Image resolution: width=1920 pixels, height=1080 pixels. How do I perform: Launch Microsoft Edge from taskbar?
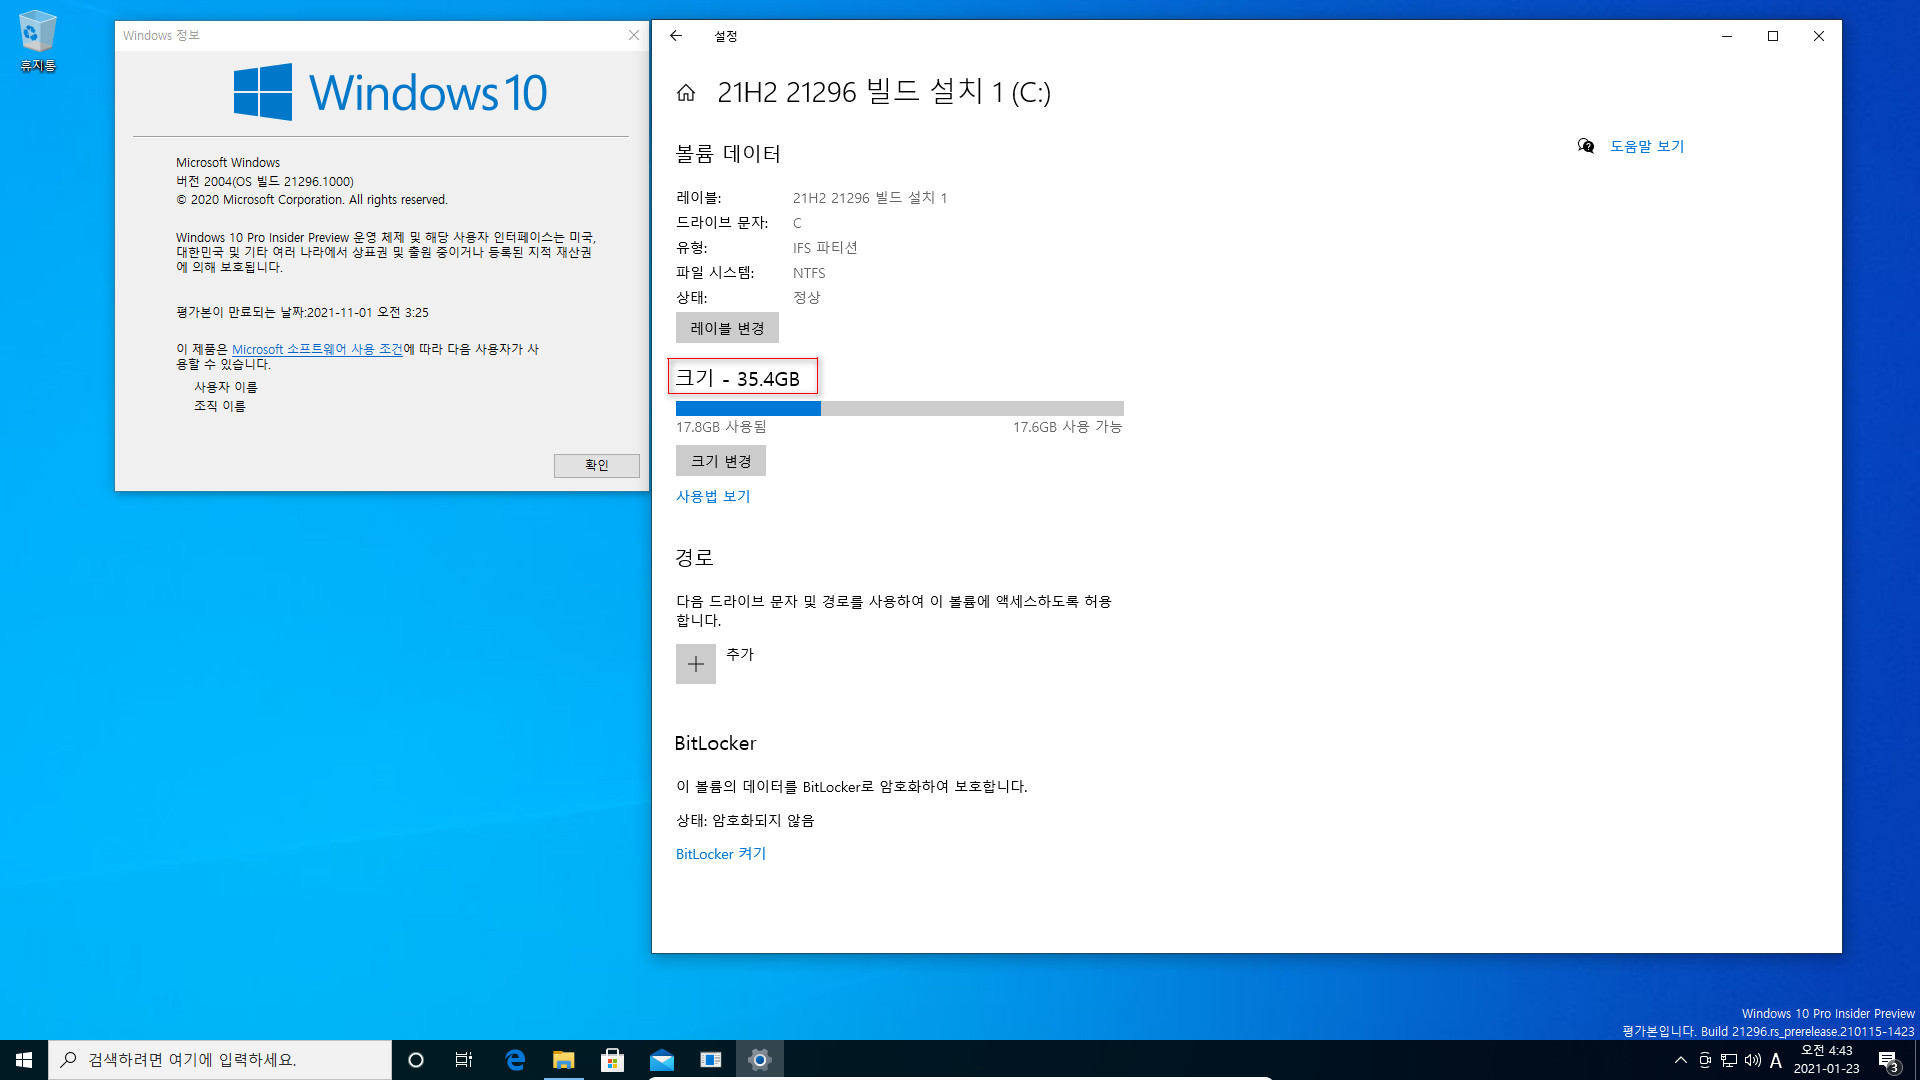[x=515, y=1060]
